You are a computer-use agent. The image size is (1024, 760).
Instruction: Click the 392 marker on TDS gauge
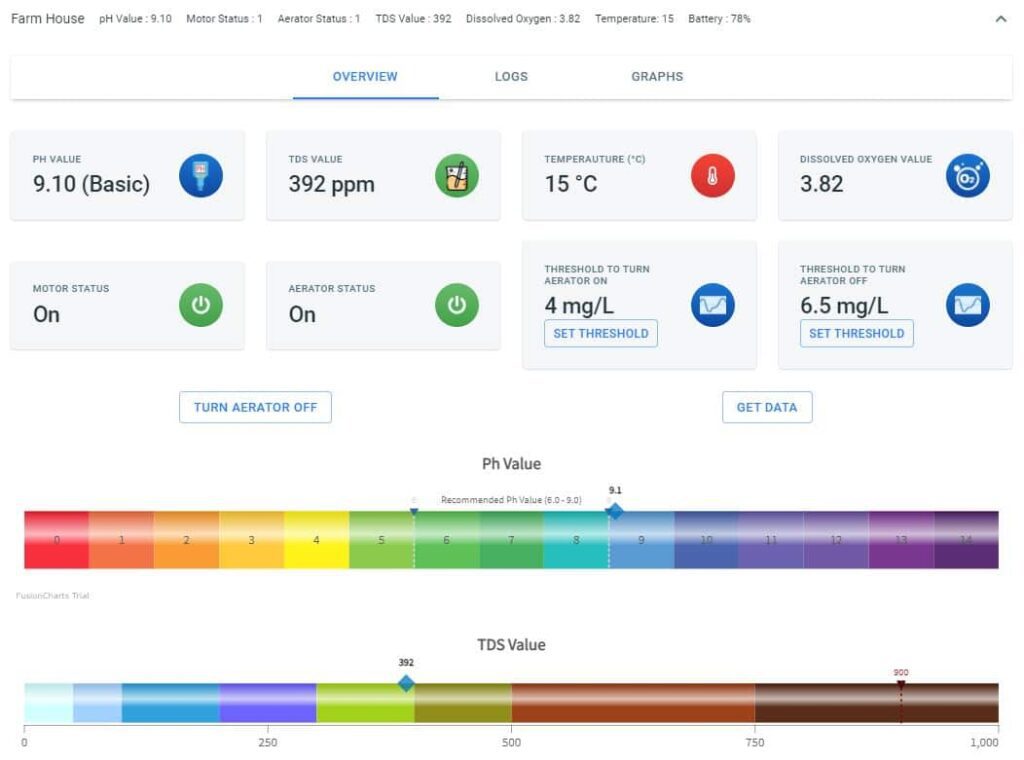[405, 682]
